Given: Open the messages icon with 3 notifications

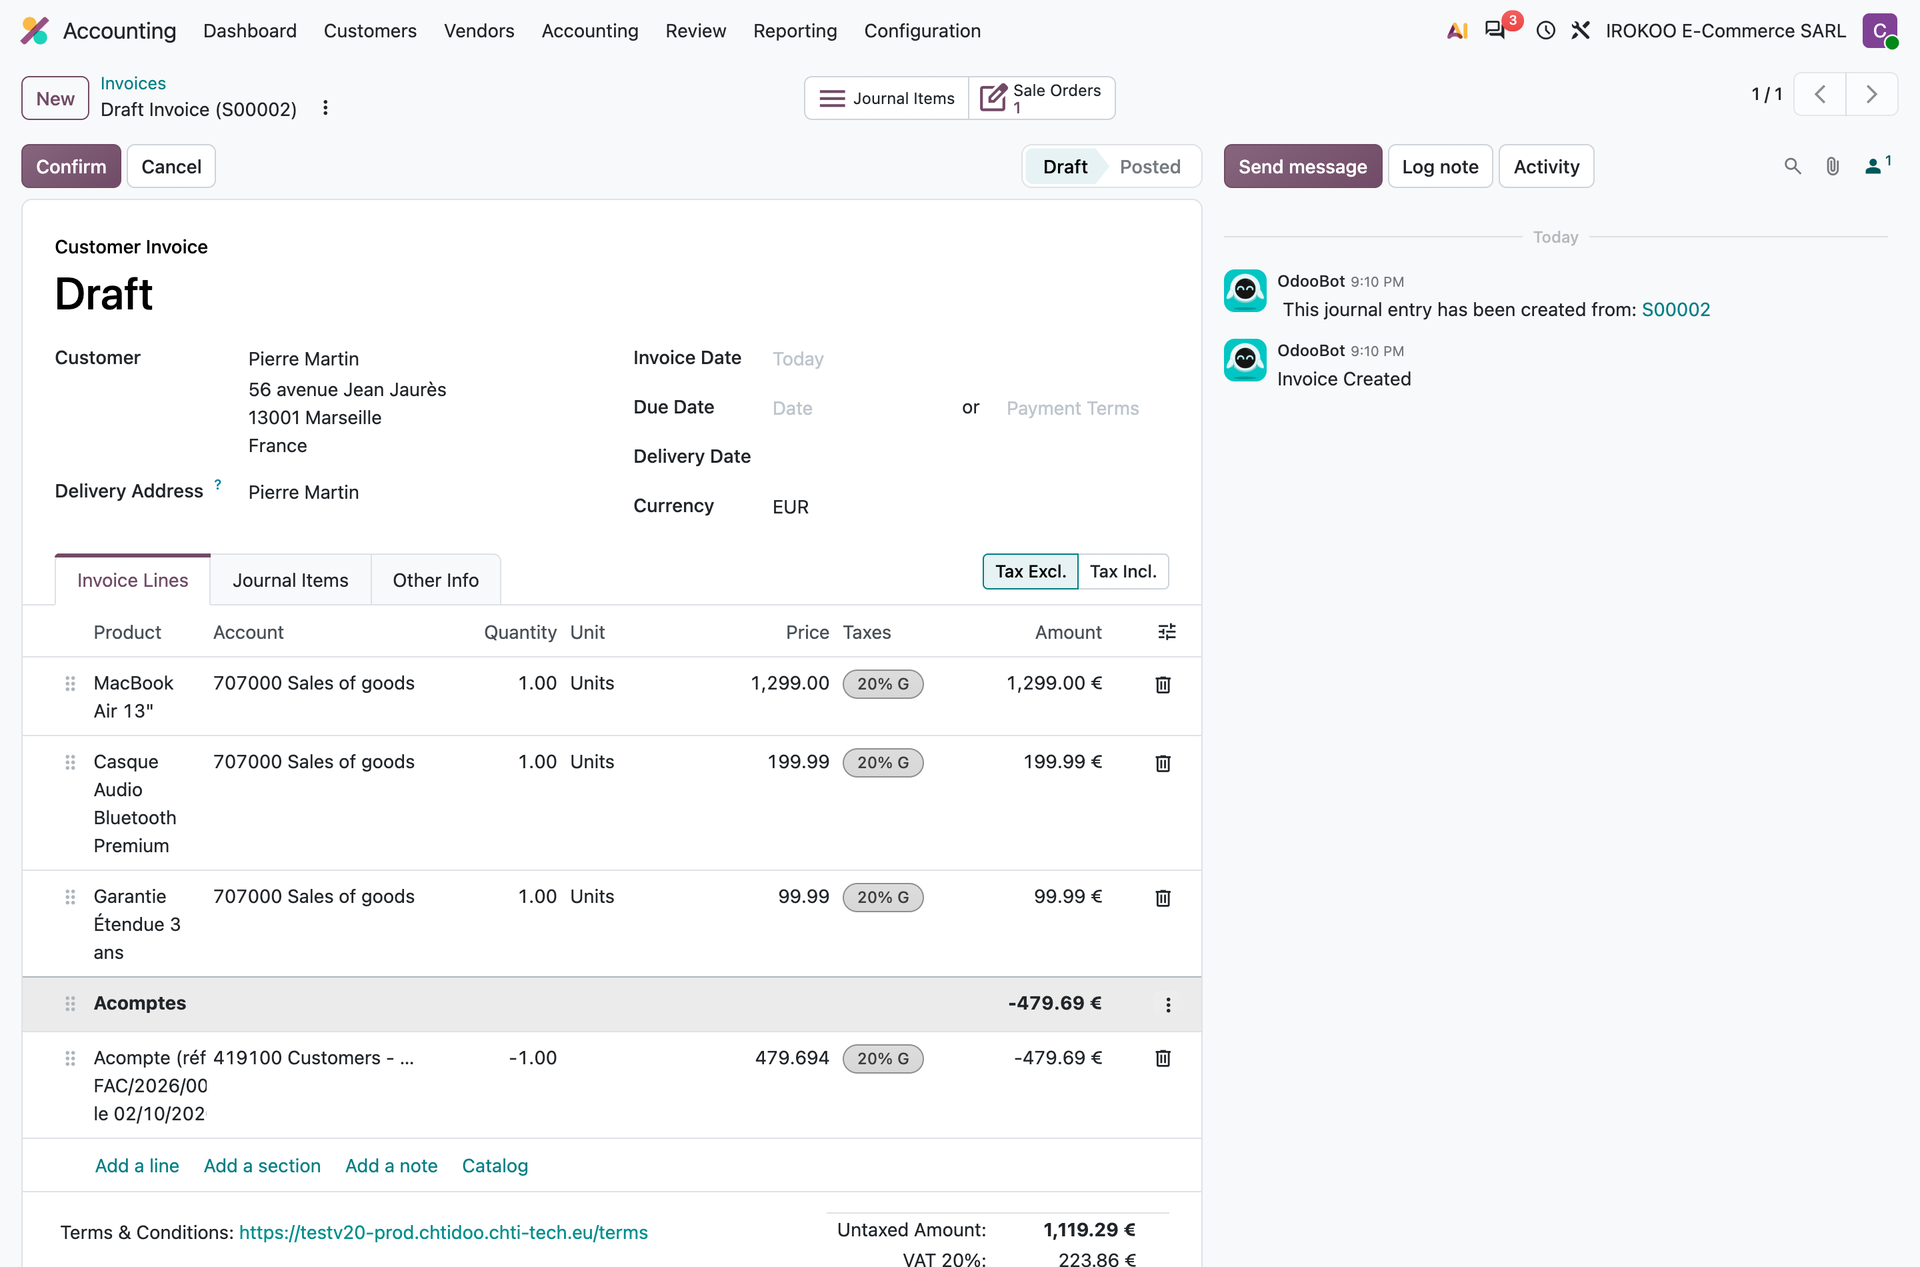Looking at the screenshot, I should [1497, 30].
